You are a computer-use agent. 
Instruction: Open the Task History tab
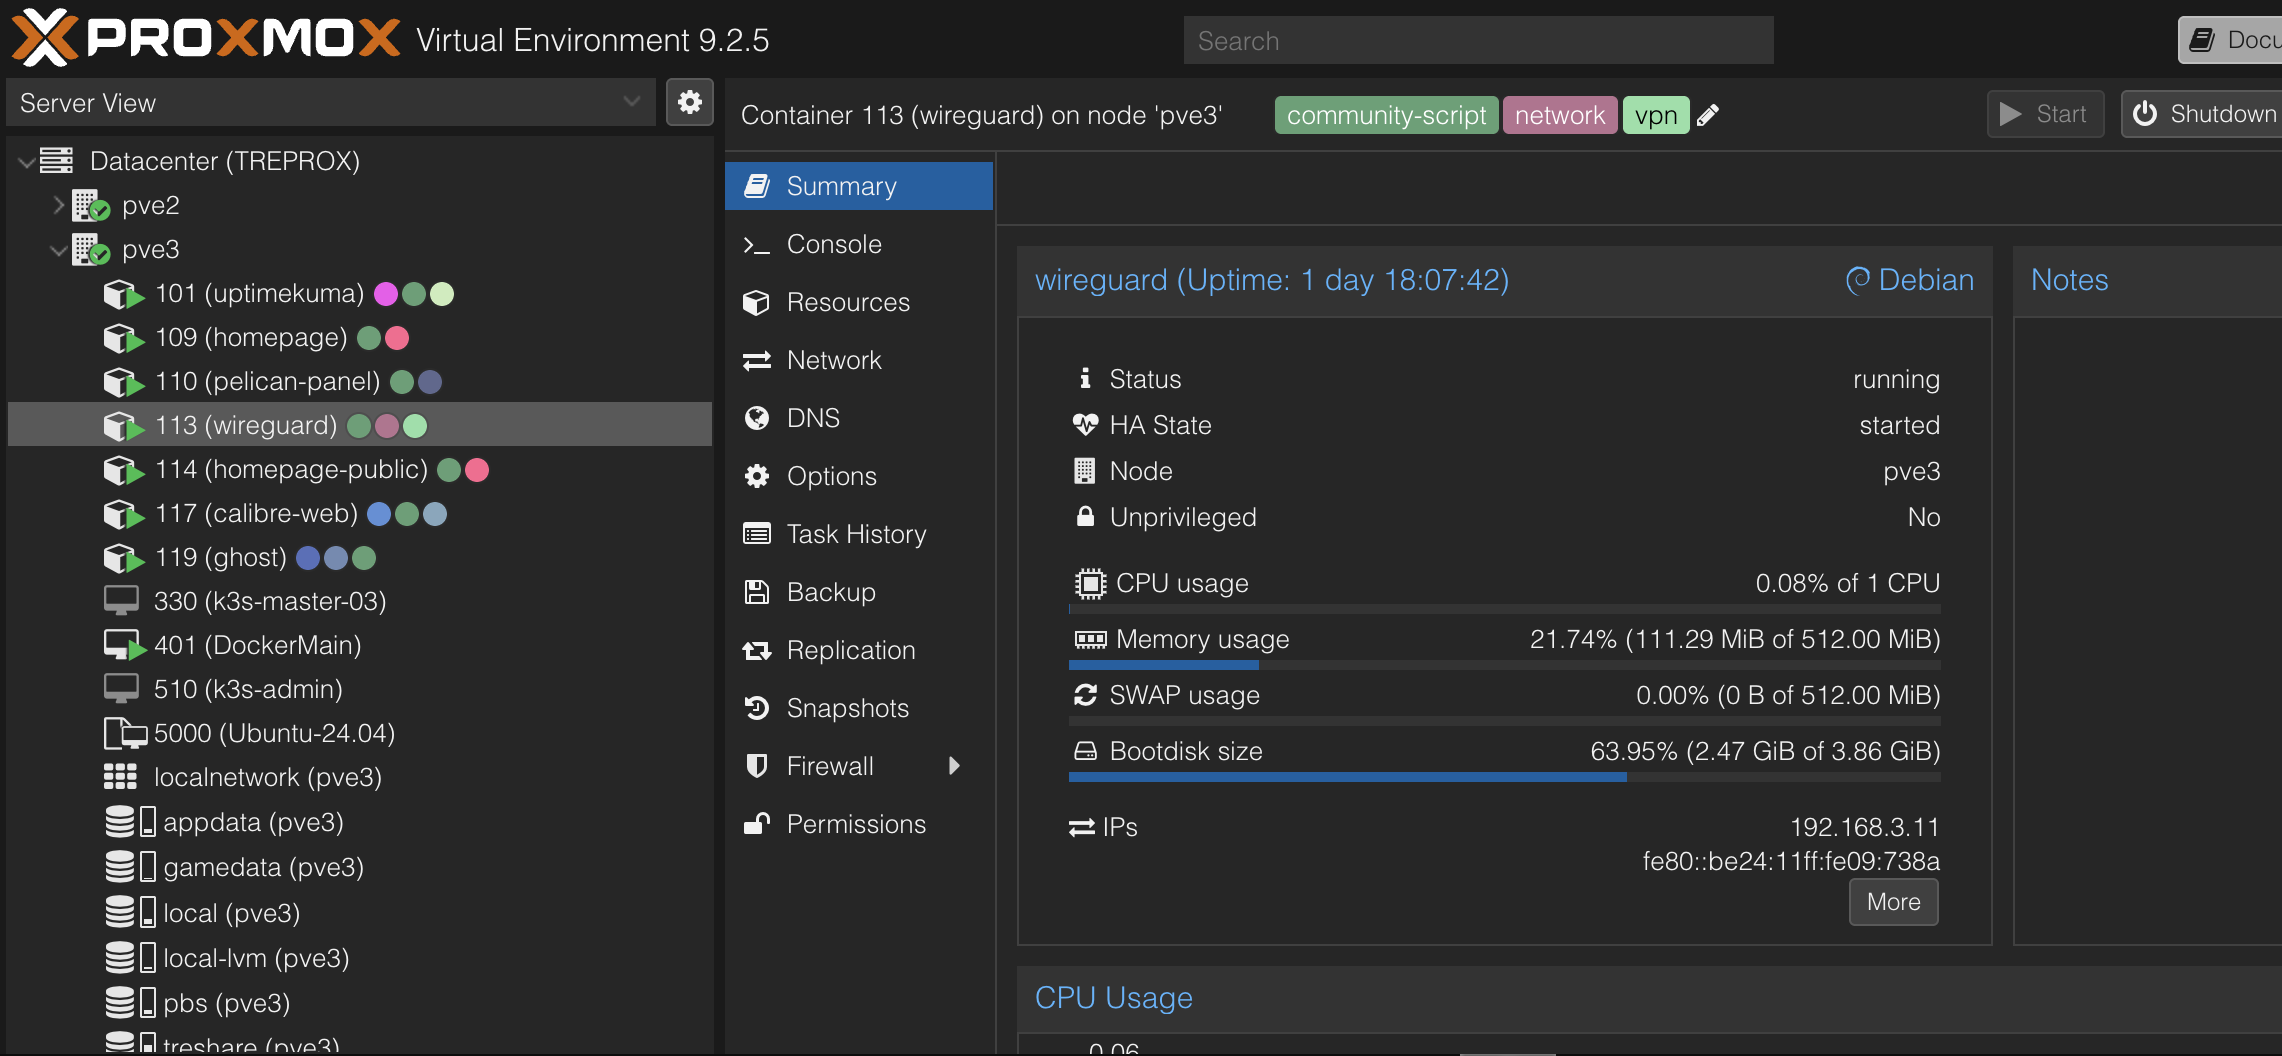point(859,534)
